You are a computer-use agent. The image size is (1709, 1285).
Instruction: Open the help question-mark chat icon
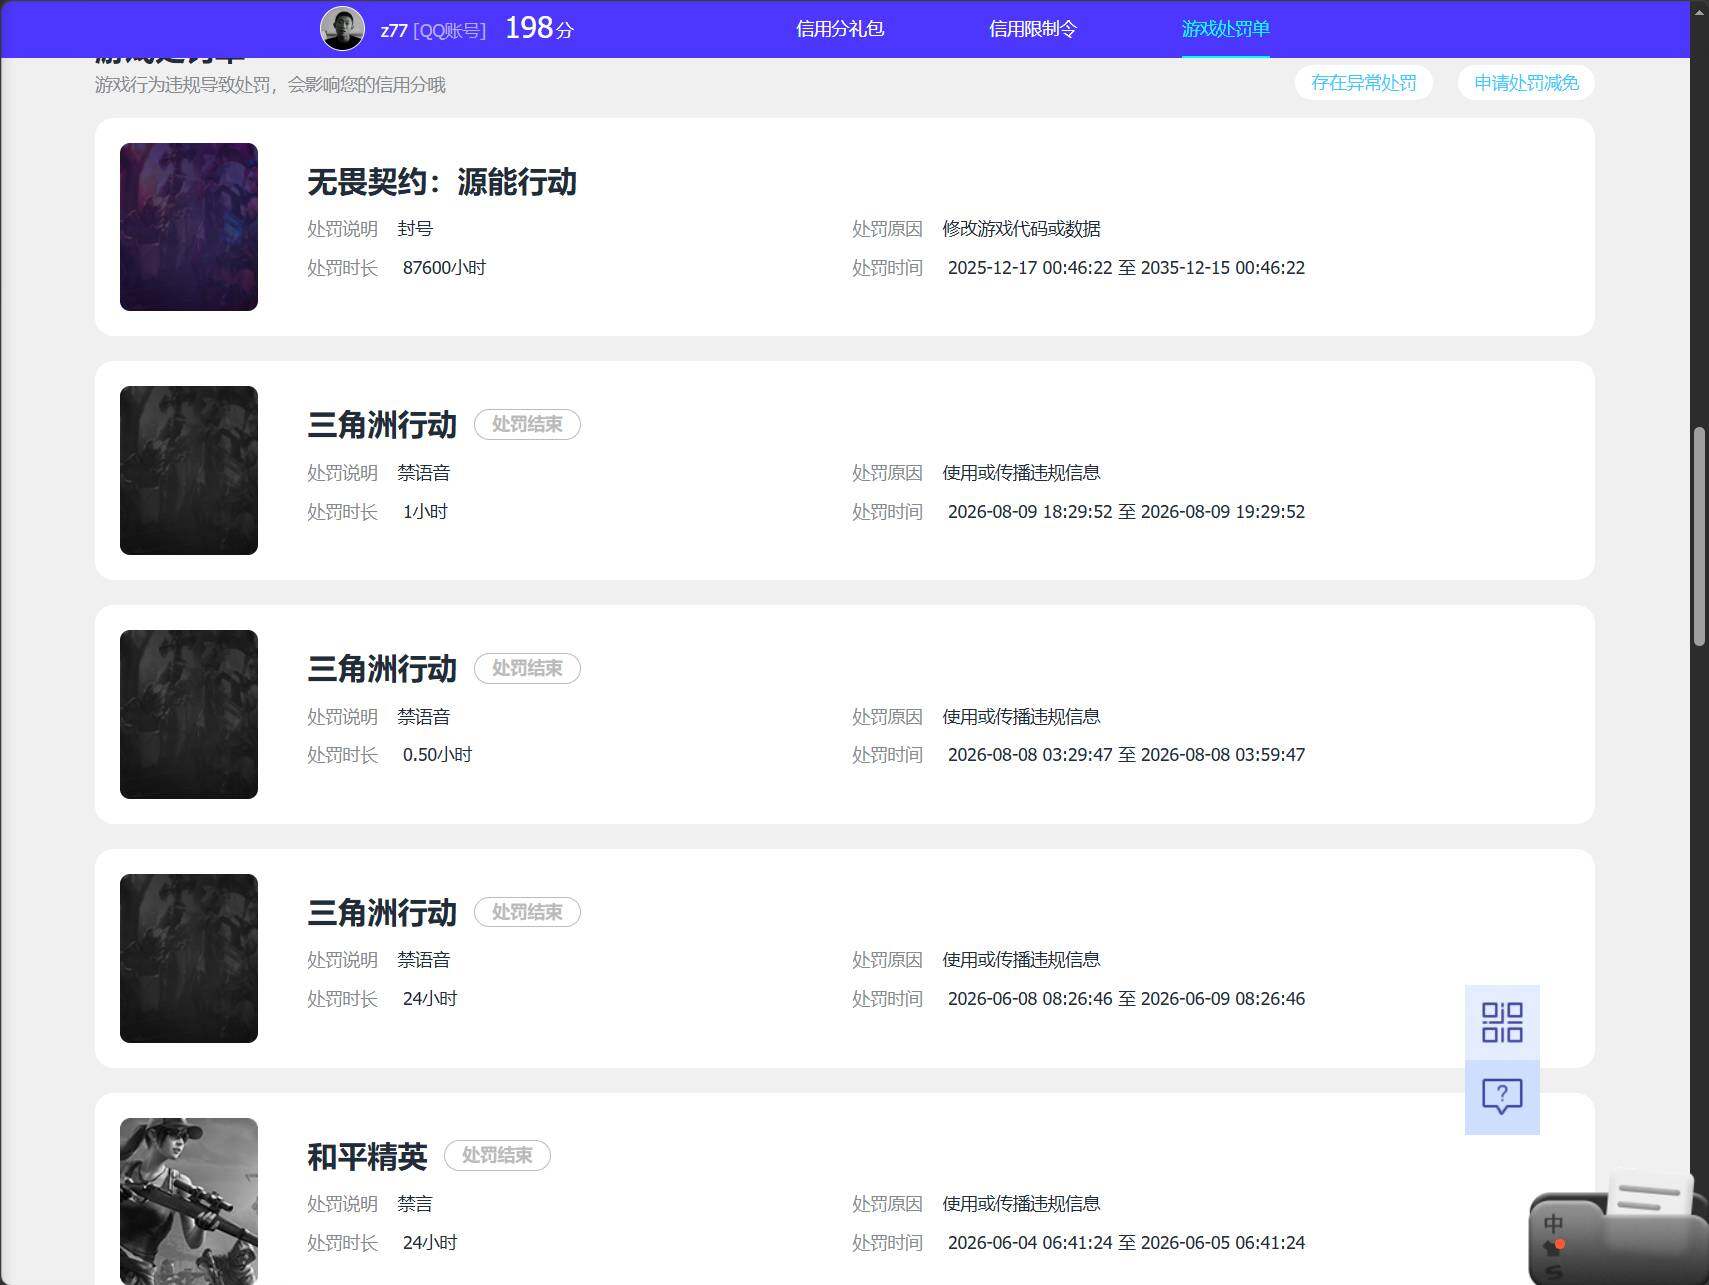click(x=1502, y=1097)
